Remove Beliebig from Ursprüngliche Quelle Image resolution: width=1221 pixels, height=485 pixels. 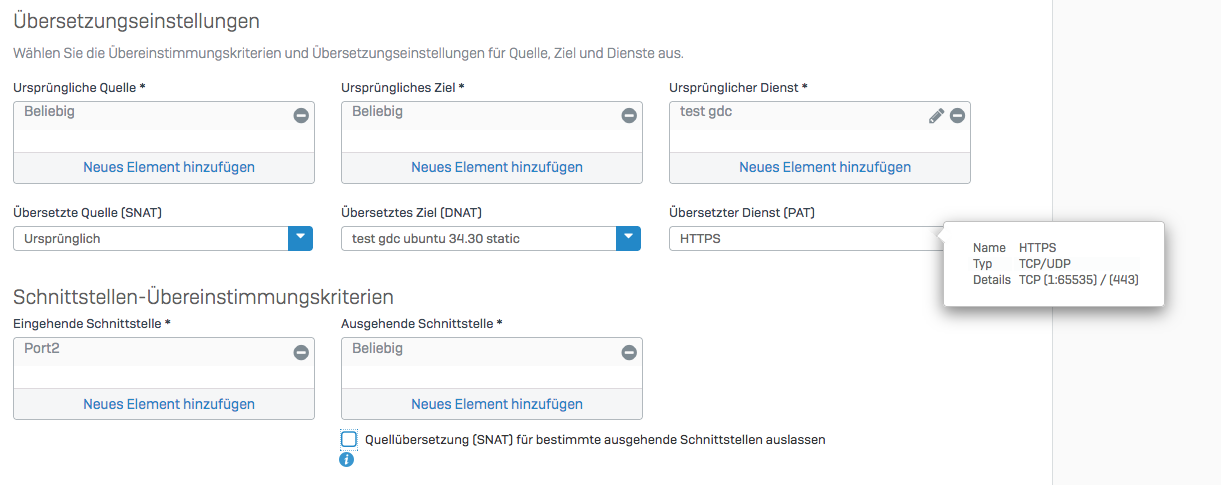[301, 116]
